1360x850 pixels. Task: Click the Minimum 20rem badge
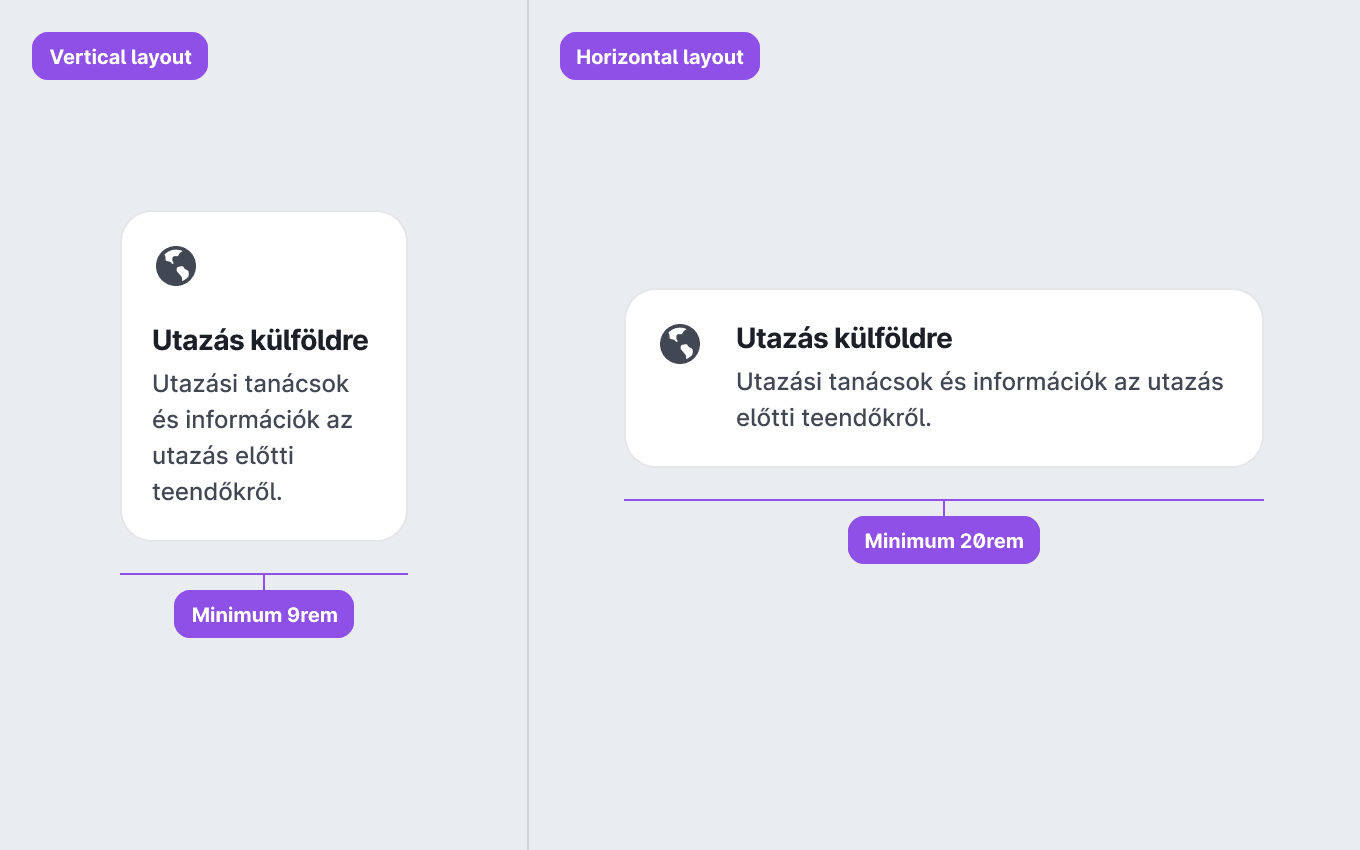click(944, 540)
